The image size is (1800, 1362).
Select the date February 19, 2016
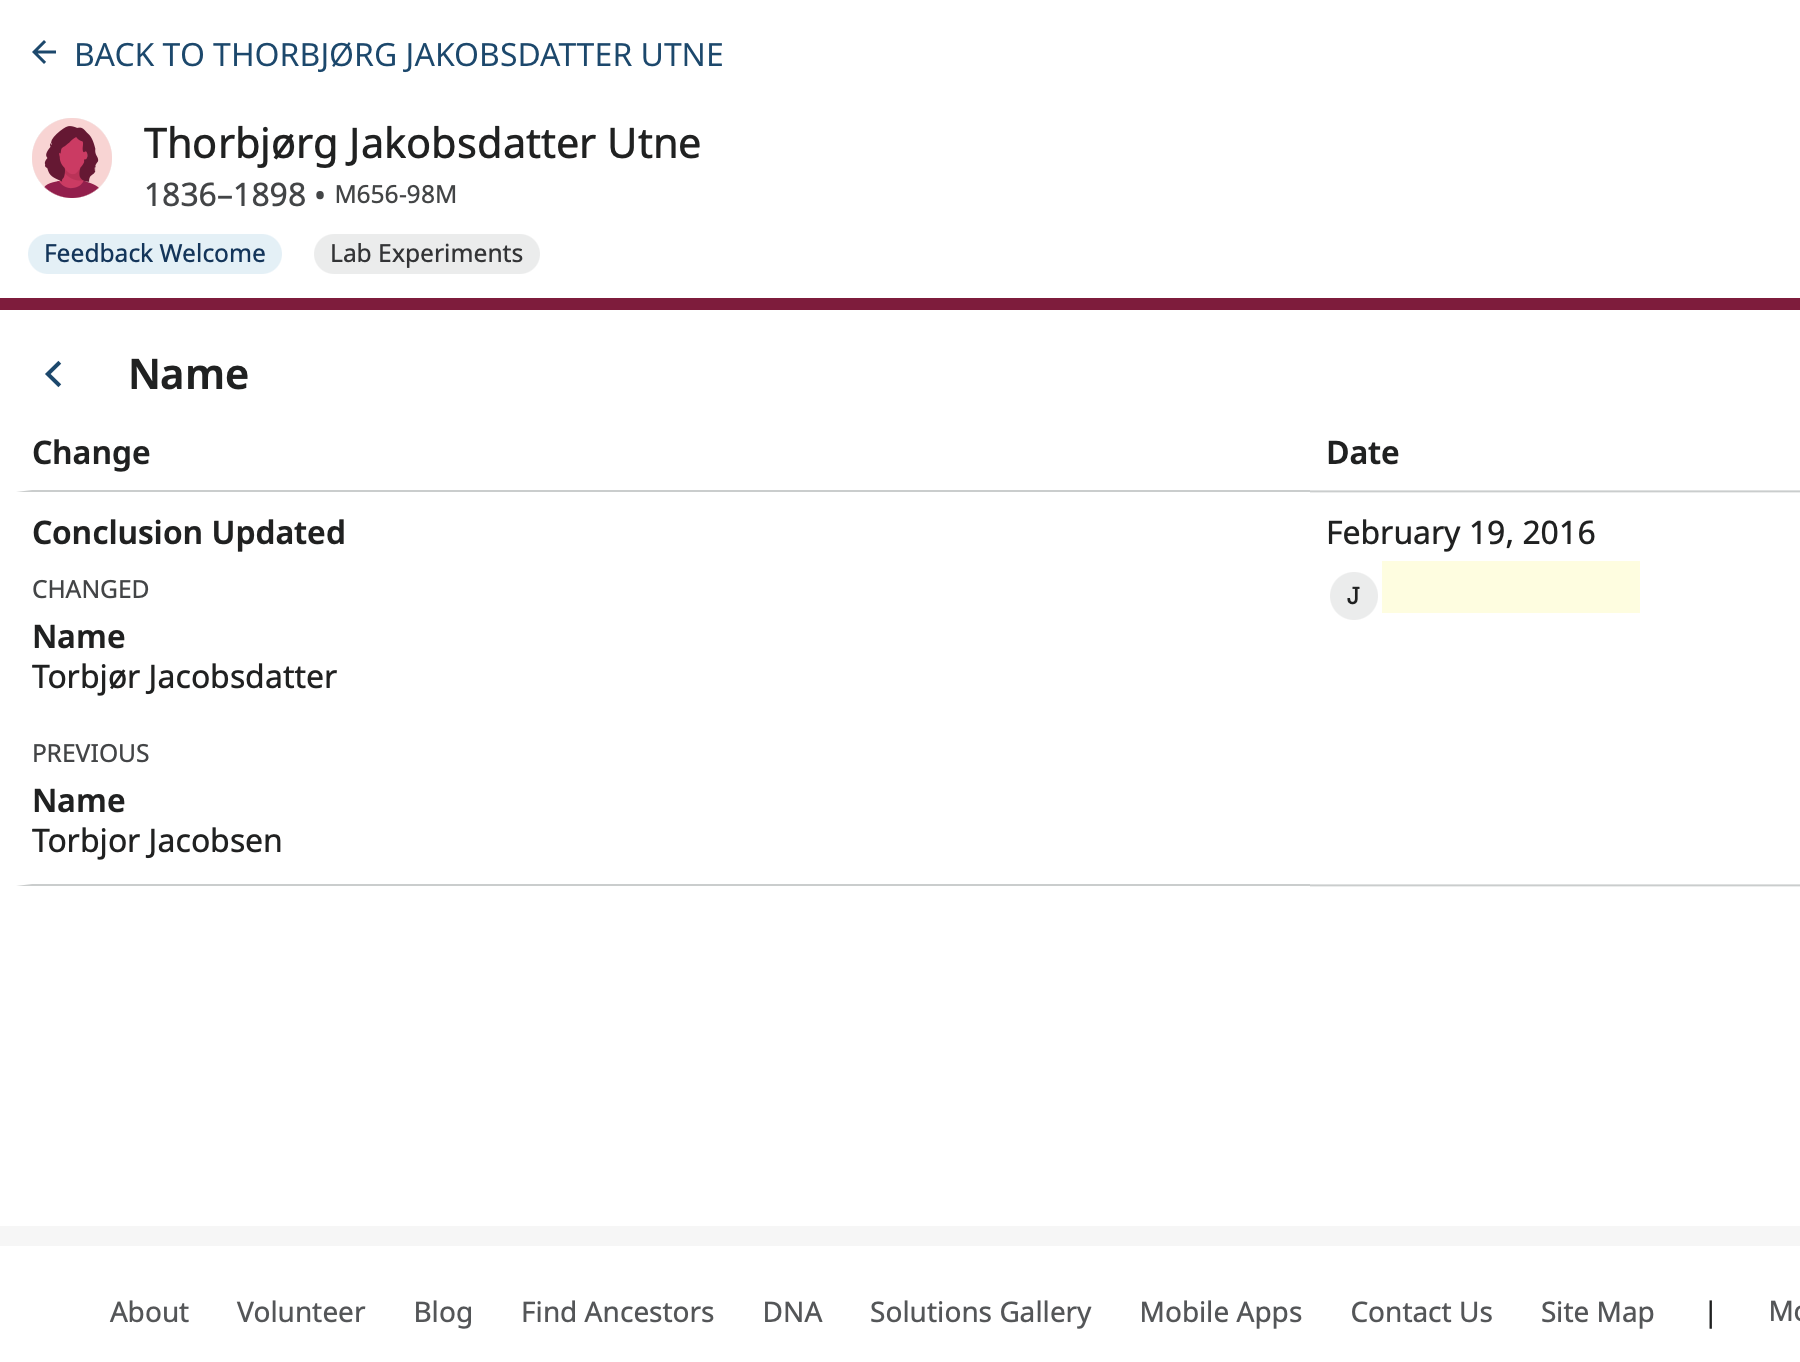pos(1461,533)
